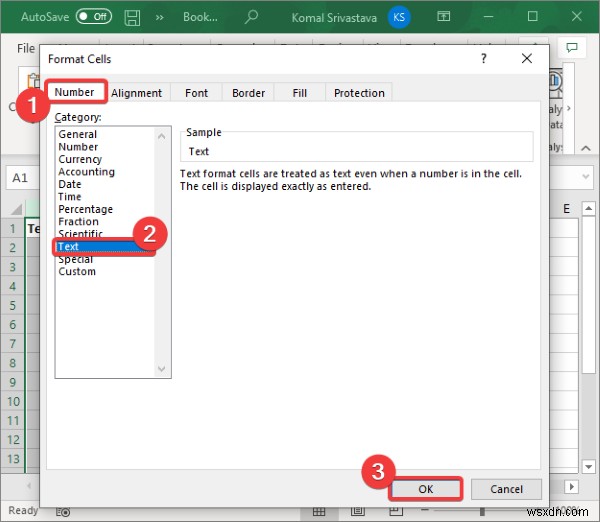Screen dimensions: 600x522
Task: Toggle the AutoSave switch
Action: [x=93, y=17]
